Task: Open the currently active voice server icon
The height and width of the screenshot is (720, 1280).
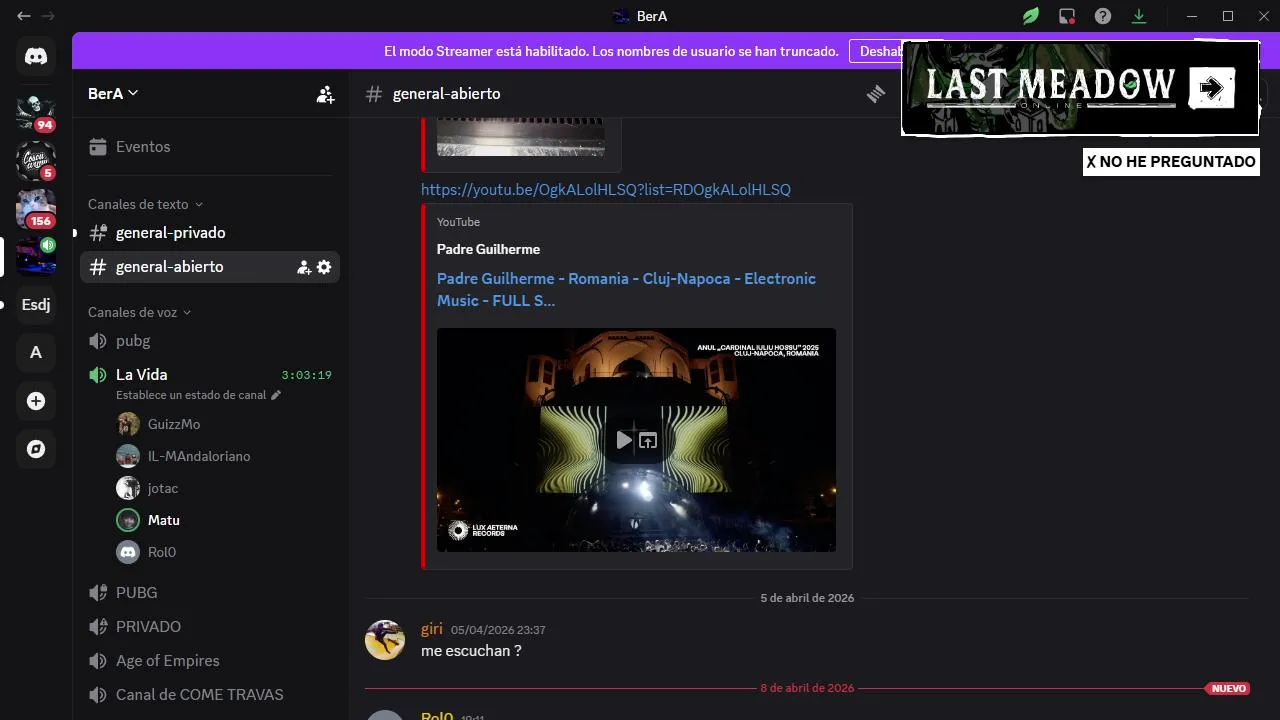Action: (36, 257)
